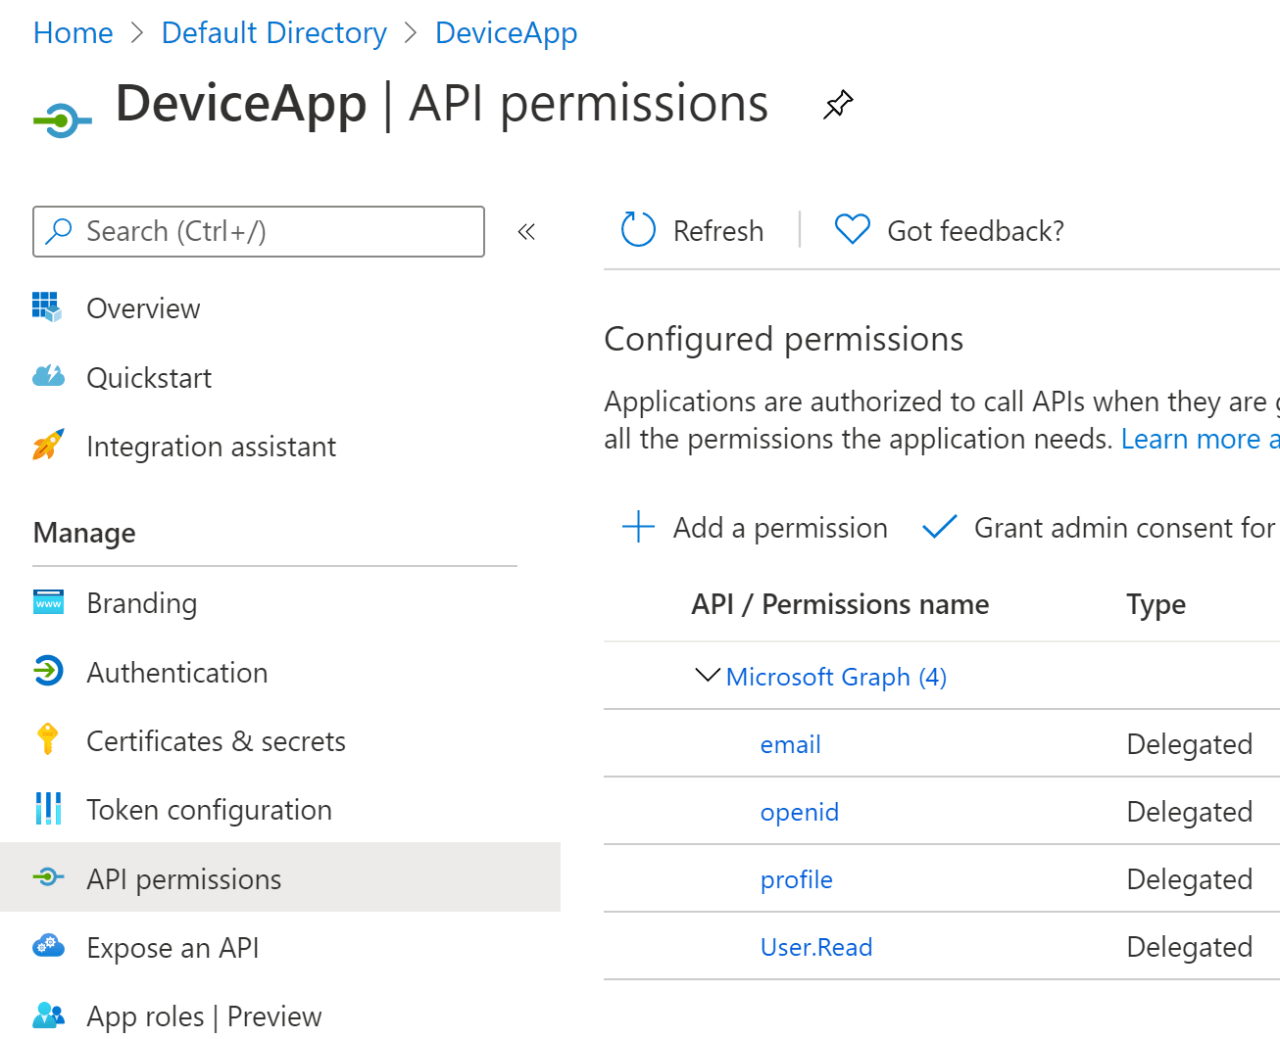
Task: Click the Token configuration icon
Action: [47, 809]
